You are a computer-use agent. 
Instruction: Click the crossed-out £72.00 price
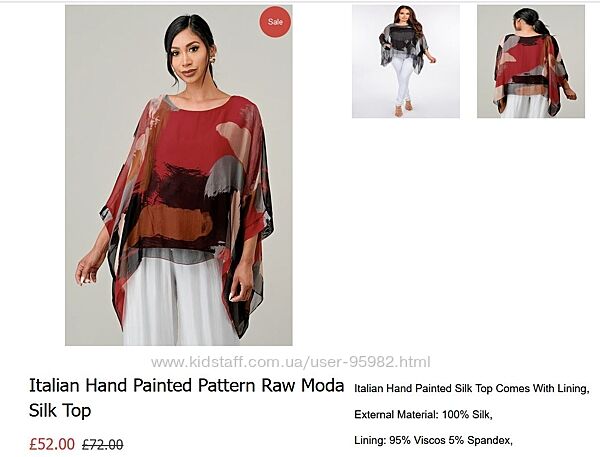pos(103,445)
